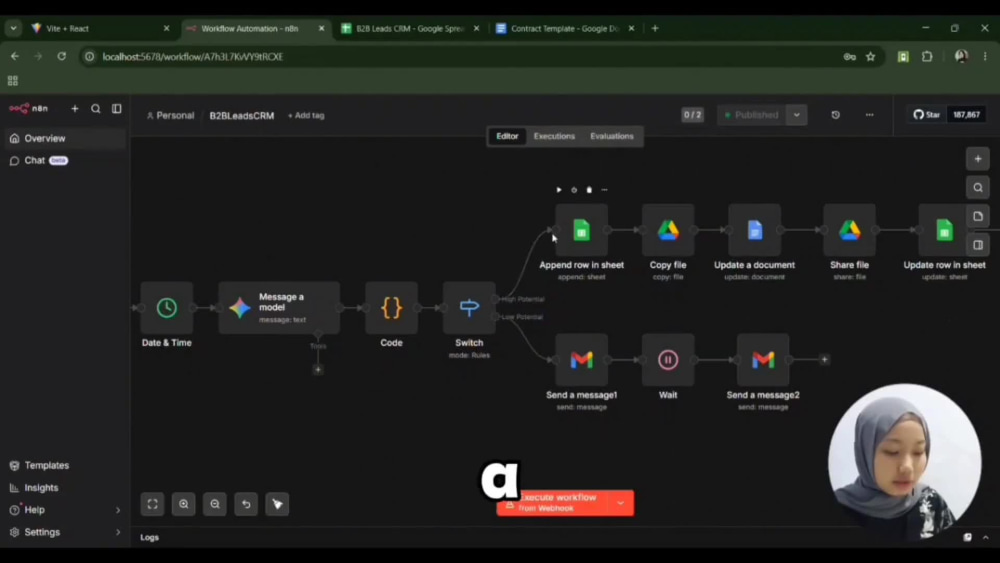Add node after Send a message2
This screenshot has height=563, width=1000.
(x=824, y=360)
